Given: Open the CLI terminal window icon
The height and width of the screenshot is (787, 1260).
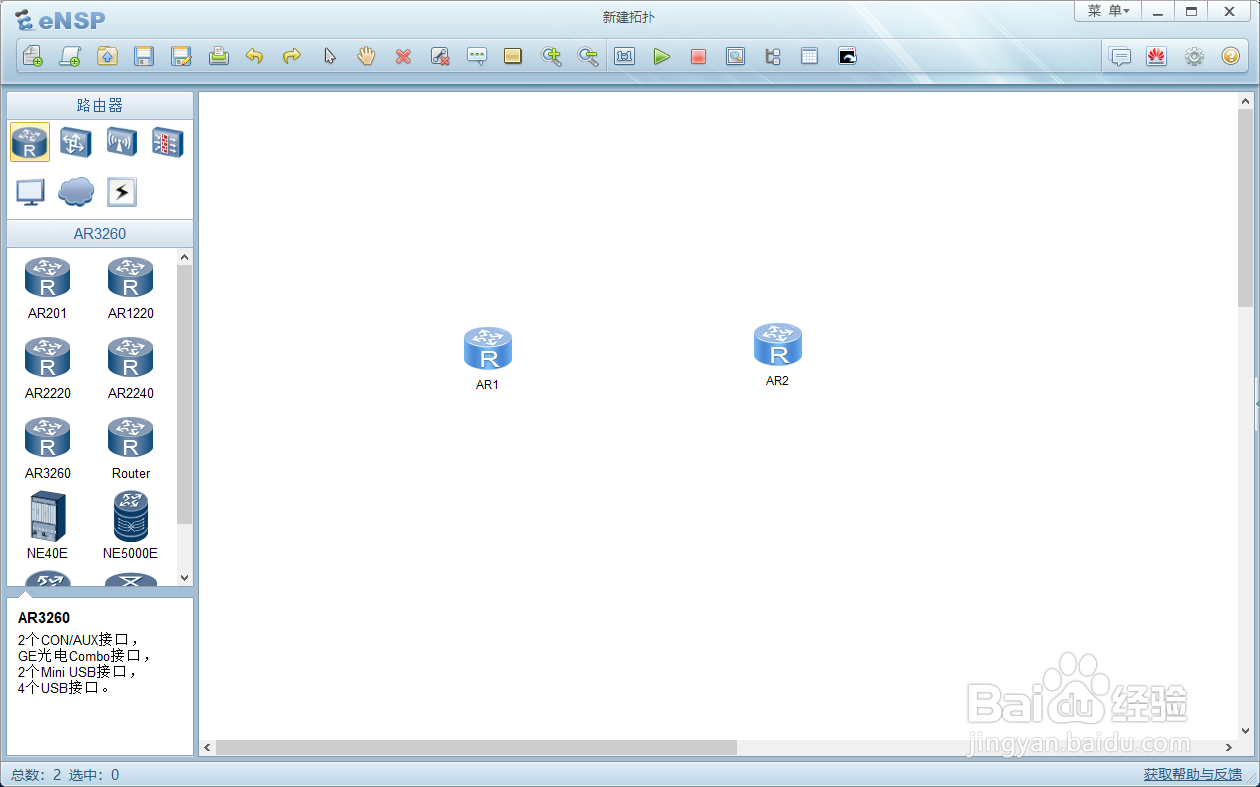Looking at the screenshot, I should [x=847, y=57].
